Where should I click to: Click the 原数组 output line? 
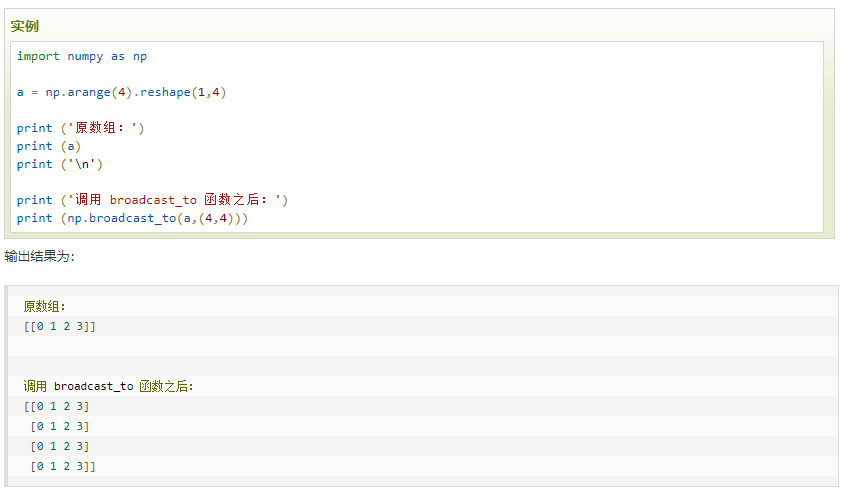[44, 306]
